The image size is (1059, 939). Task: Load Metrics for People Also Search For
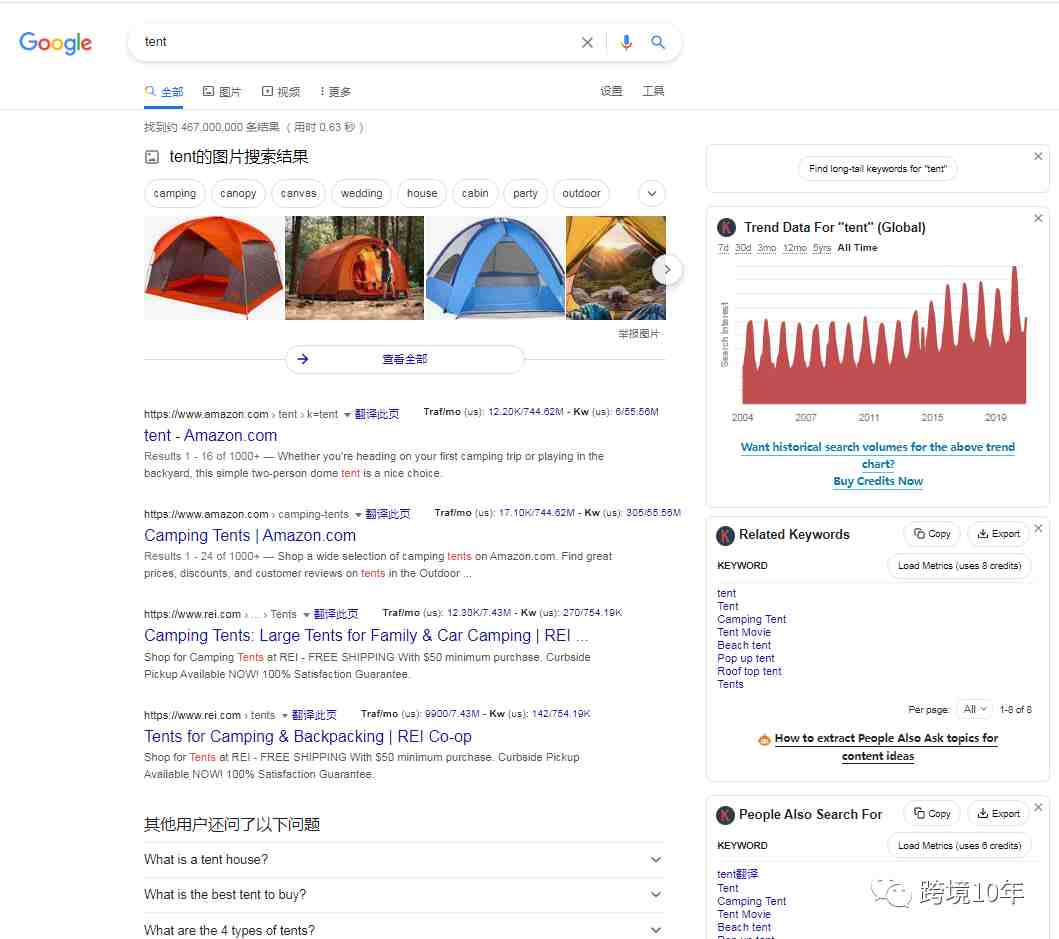959,846
